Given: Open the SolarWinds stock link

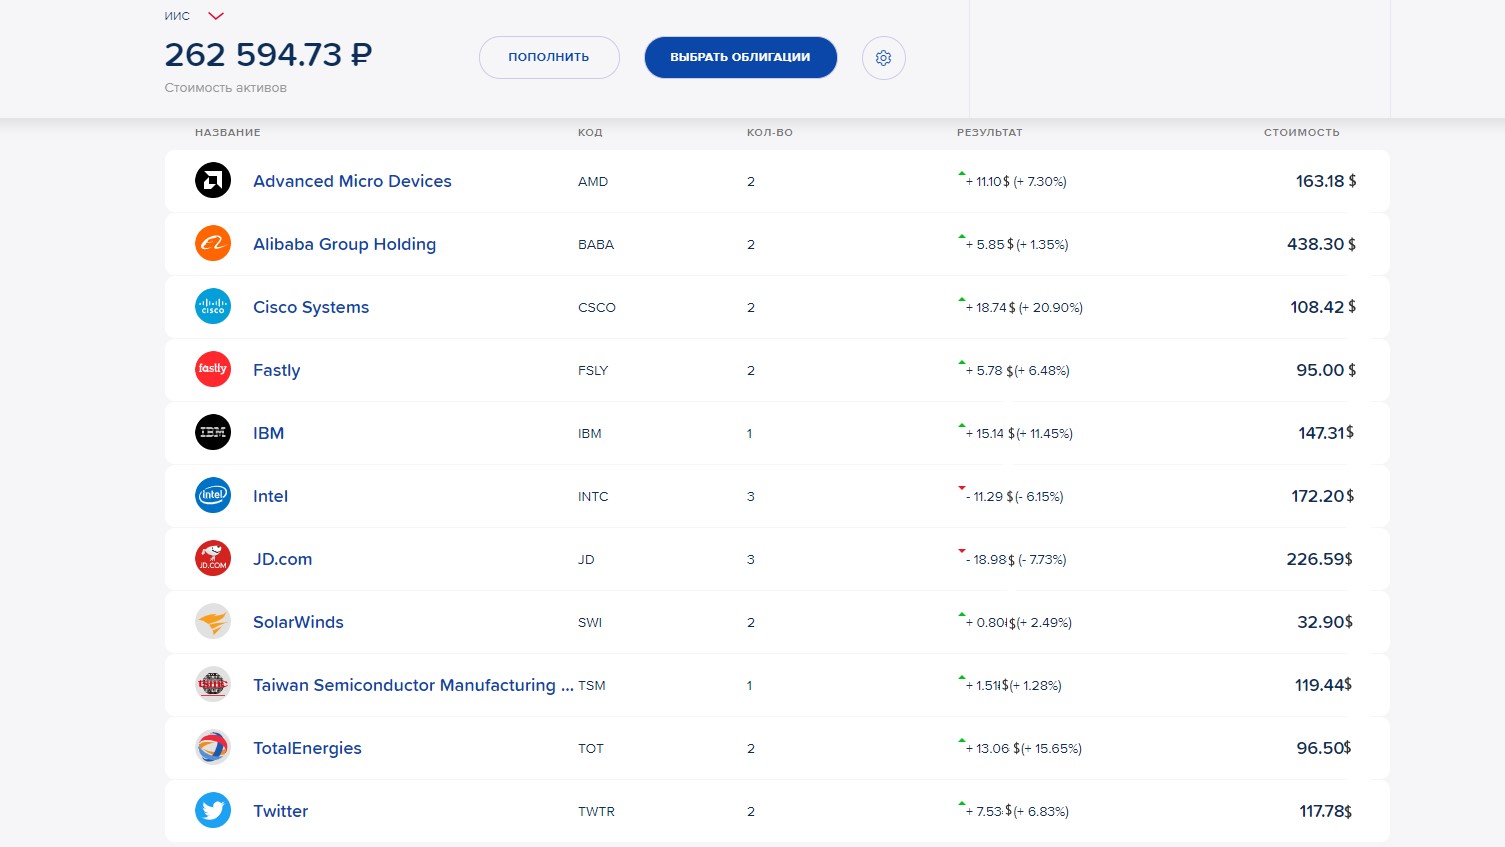Looking at the screenshot, I should coord(298,622).
